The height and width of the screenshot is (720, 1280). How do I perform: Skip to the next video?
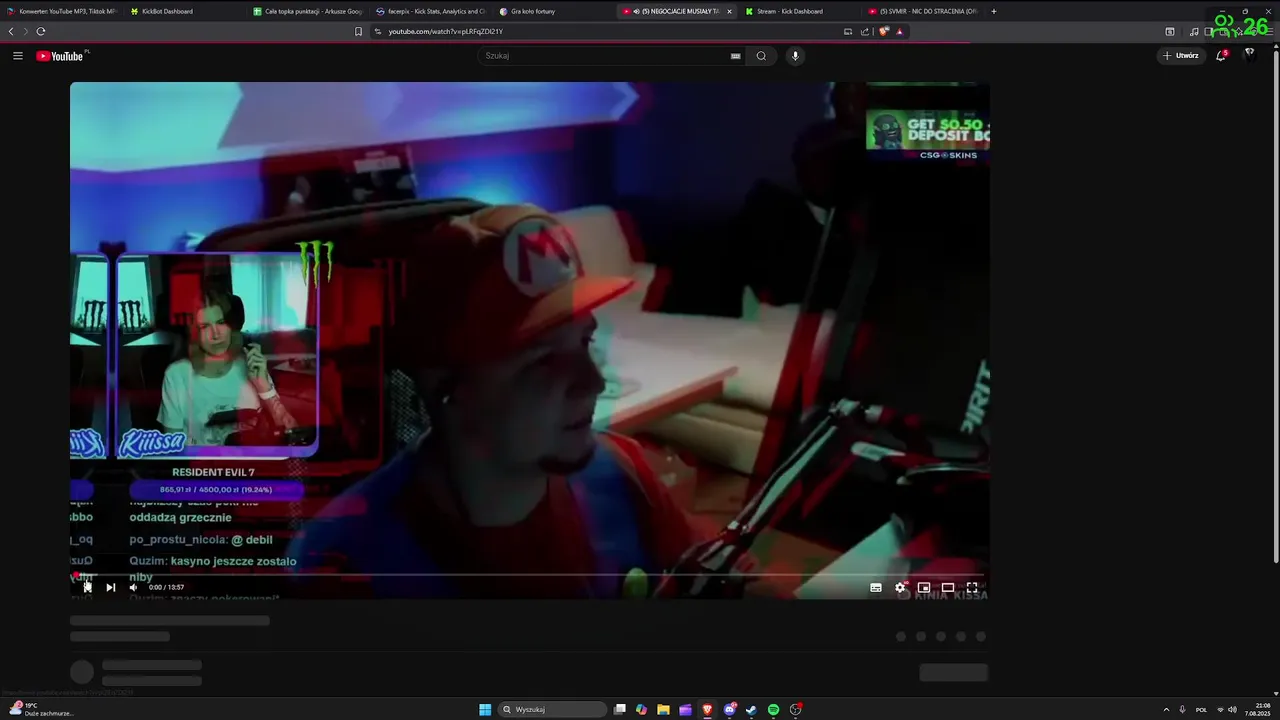pos(110,587)
